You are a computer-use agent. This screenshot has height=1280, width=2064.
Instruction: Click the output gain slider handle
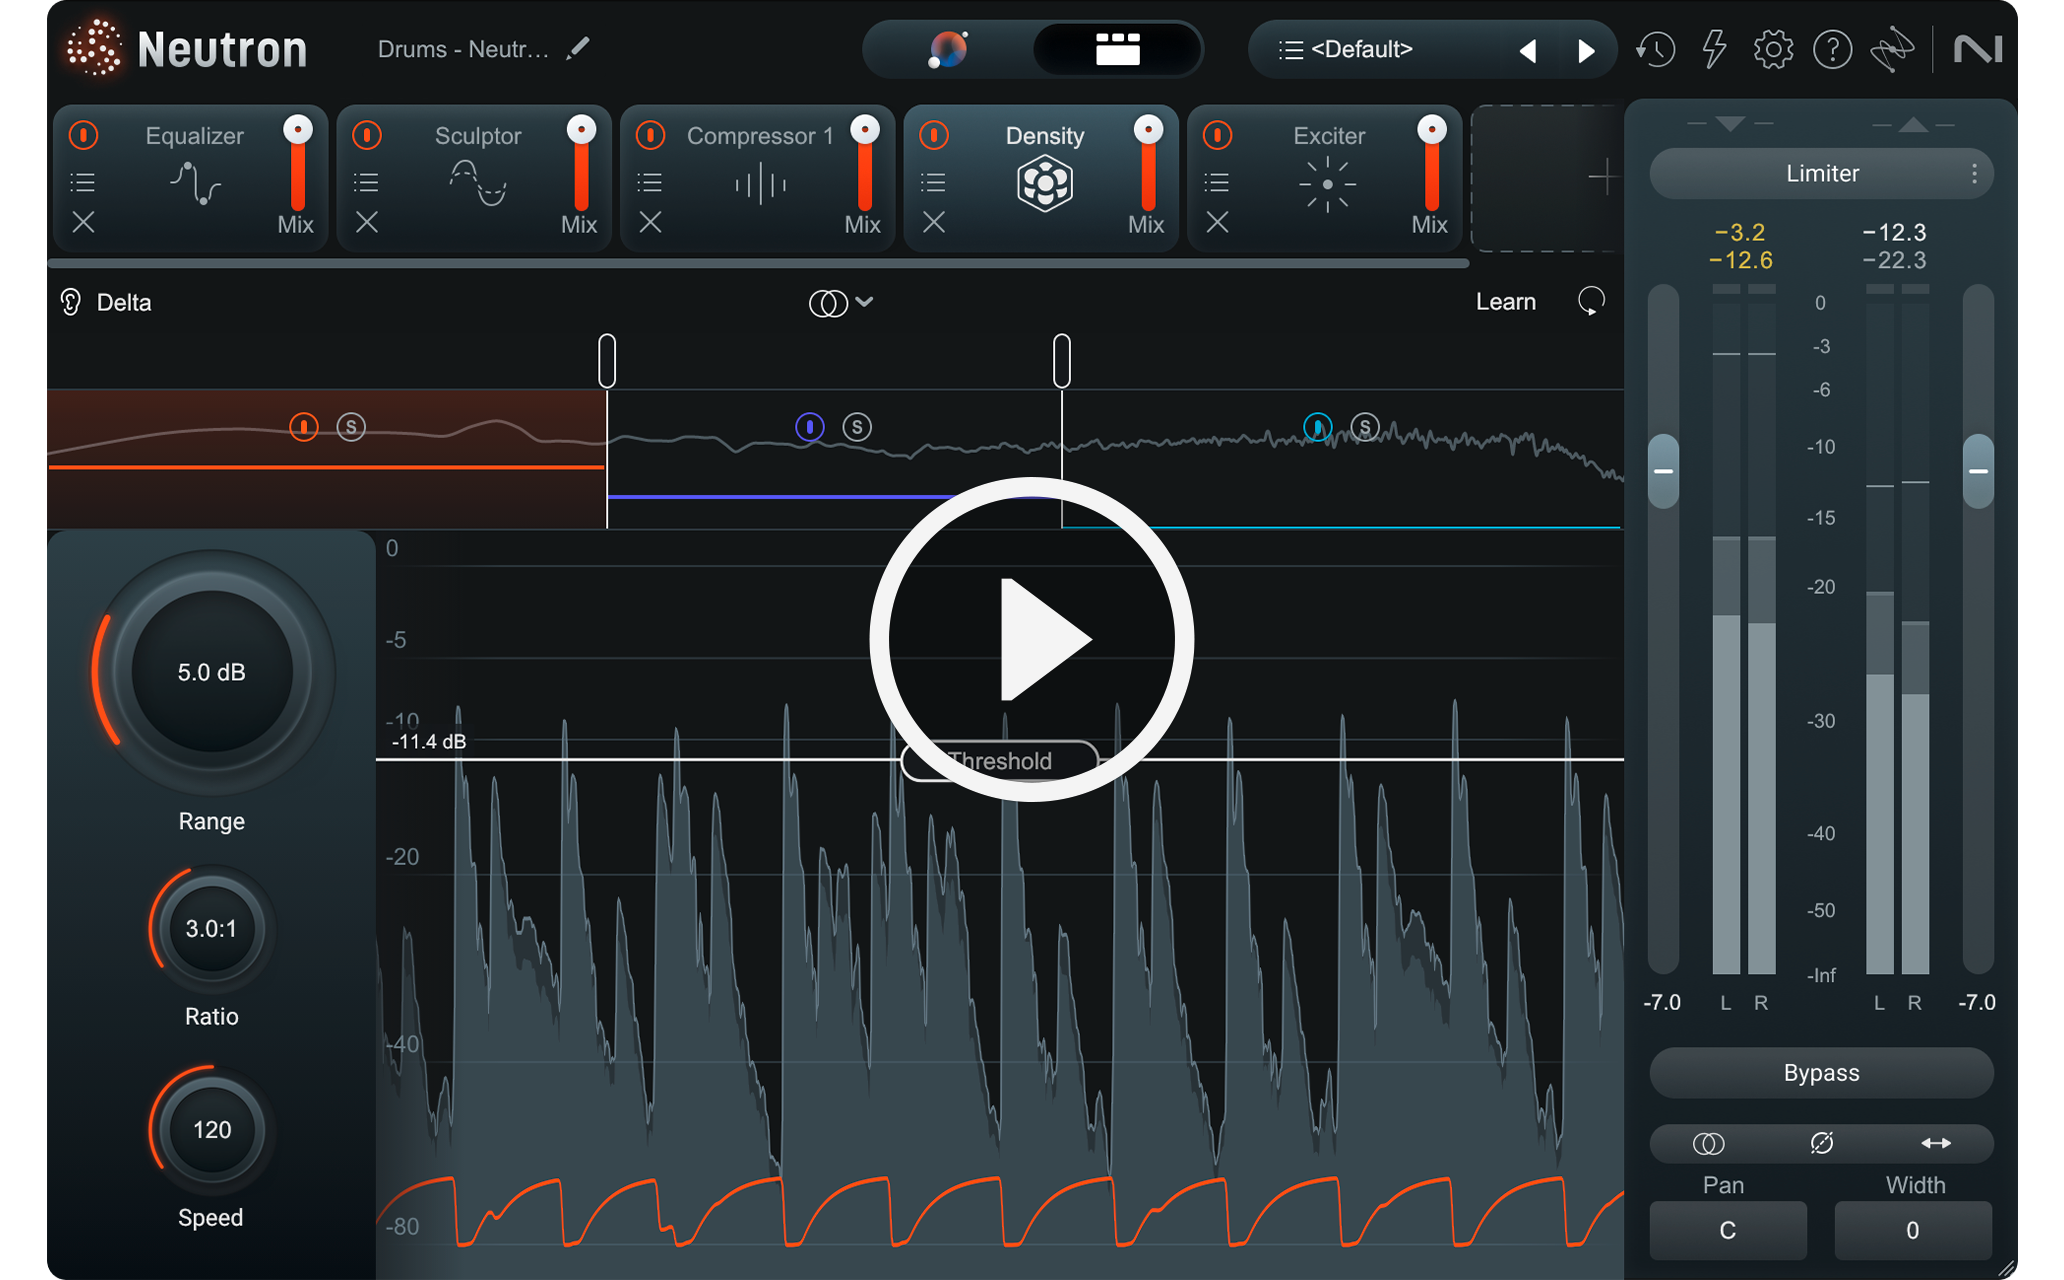[x=1978, y=471]
